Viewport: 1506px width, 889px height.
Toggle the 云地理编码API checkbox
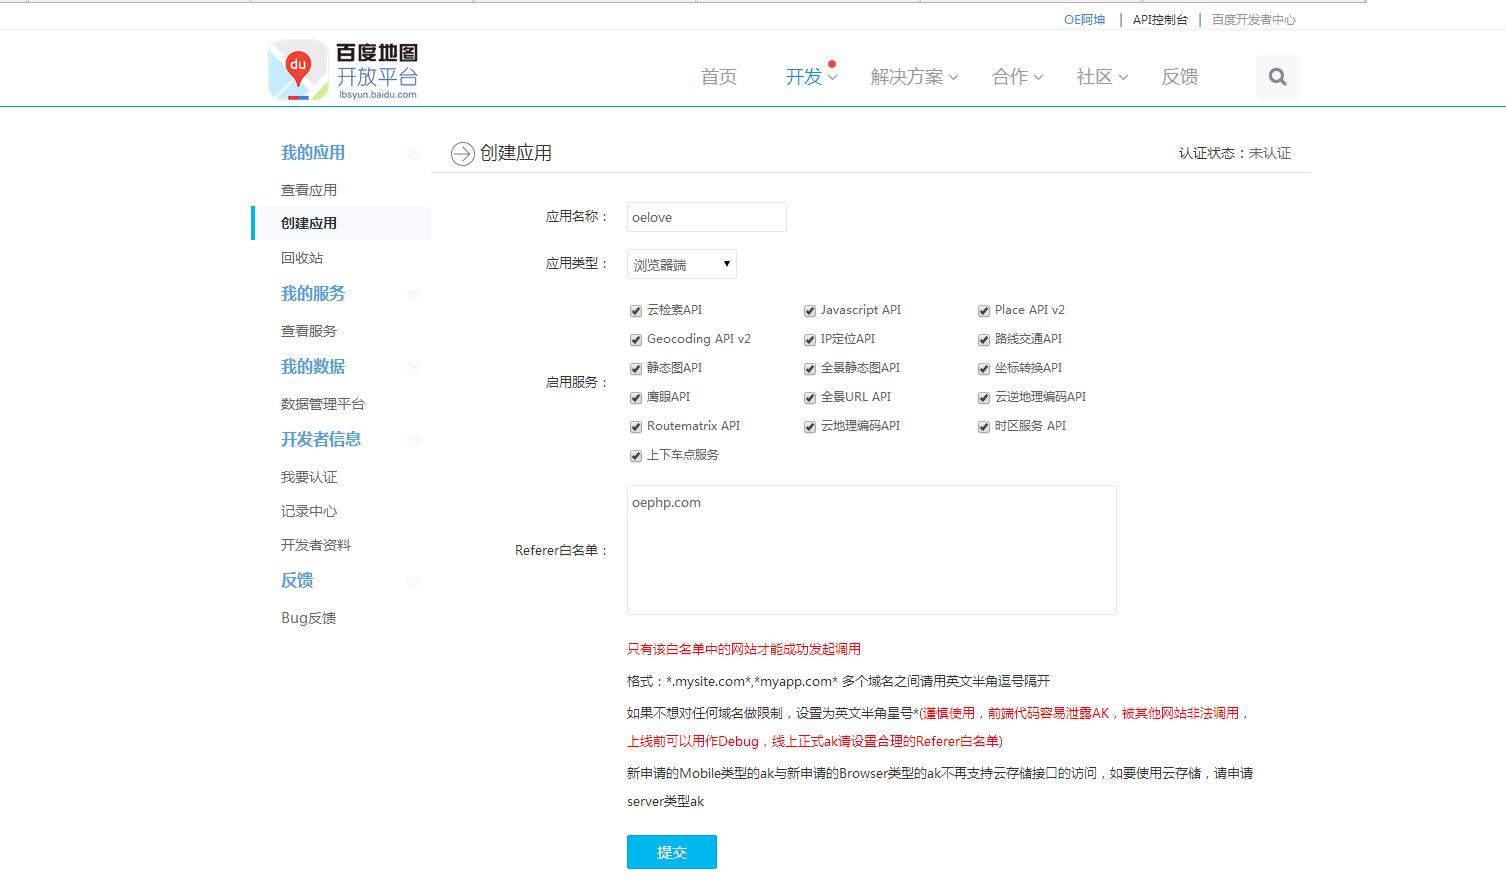coord(810,427)
